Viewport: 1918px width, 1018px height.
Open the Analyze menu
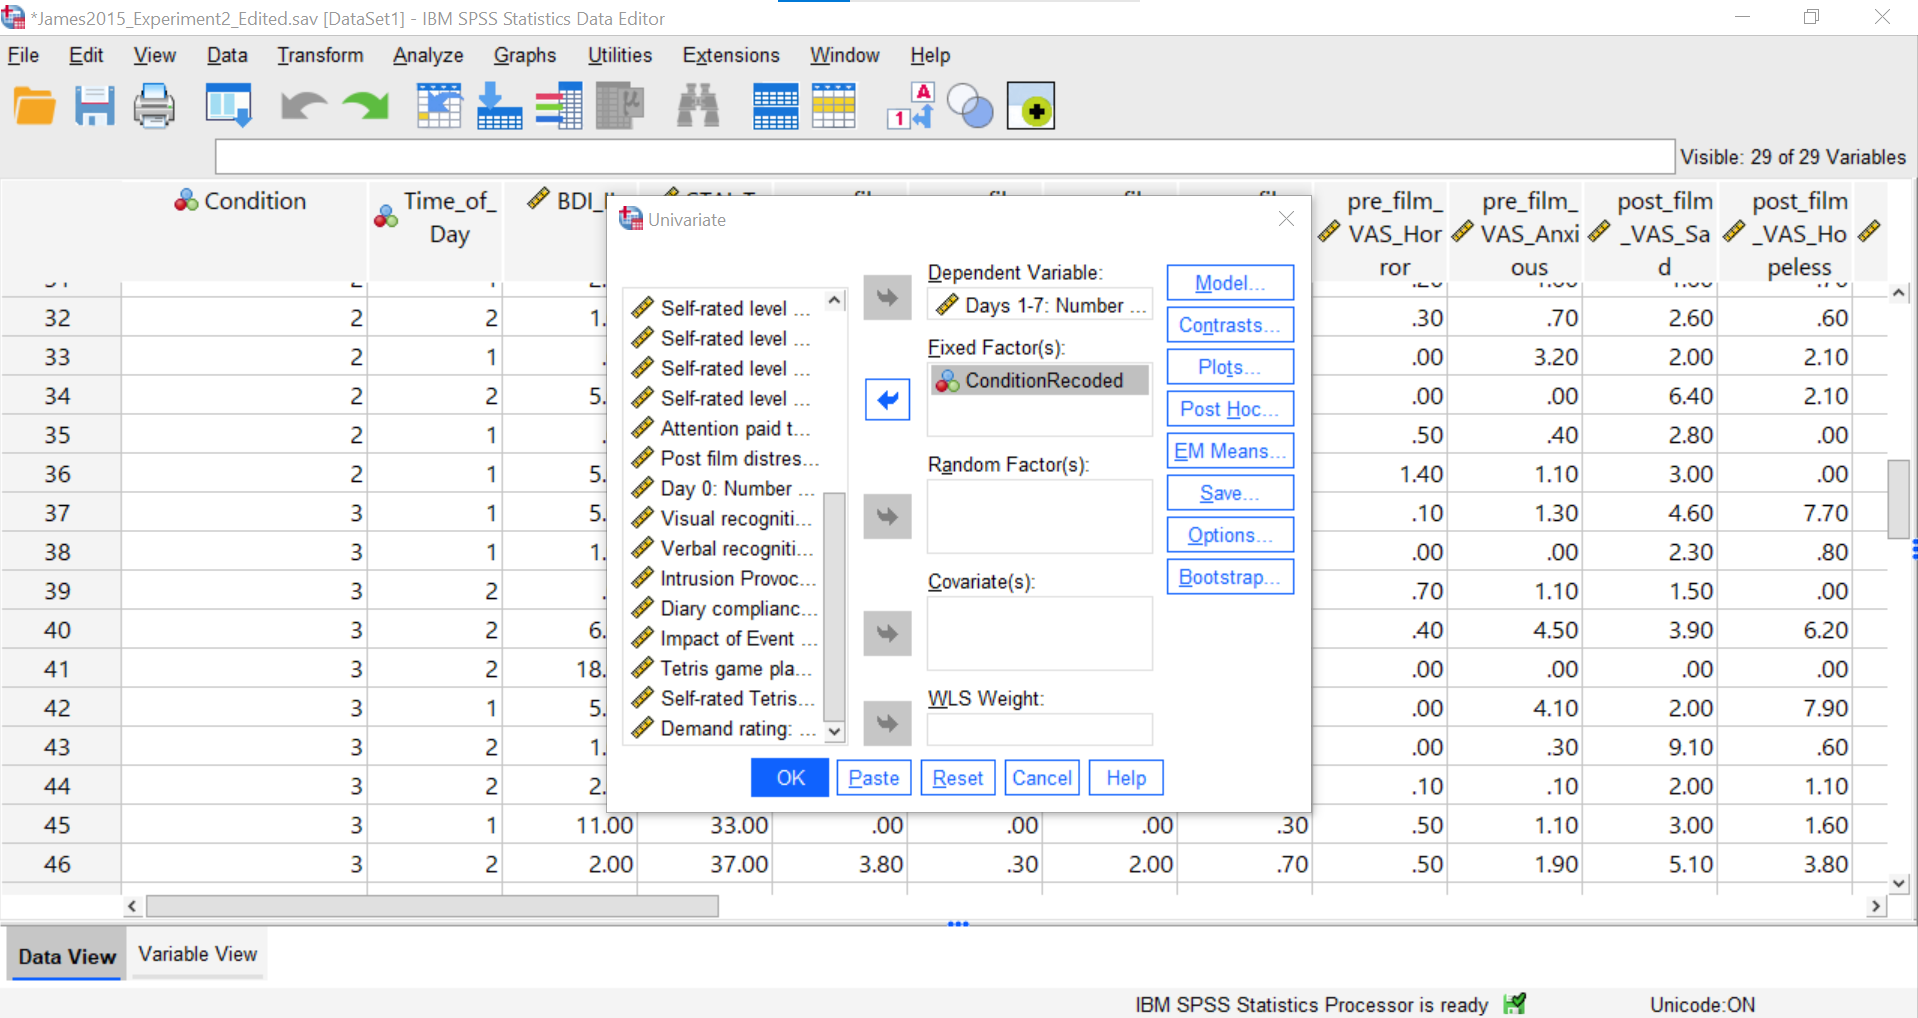pos(428,55)
